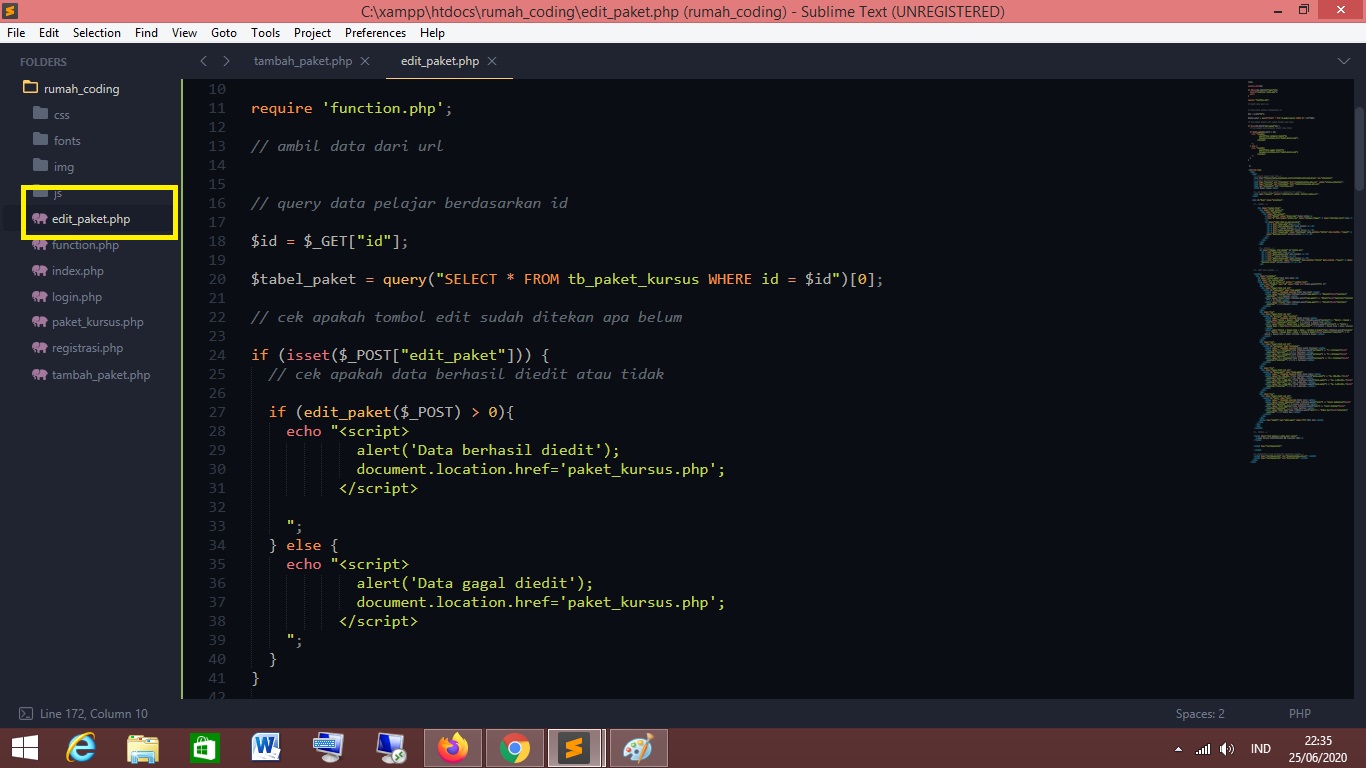Expand the img folder
This screenshot has height=768, width=1366.
point(63,167)
